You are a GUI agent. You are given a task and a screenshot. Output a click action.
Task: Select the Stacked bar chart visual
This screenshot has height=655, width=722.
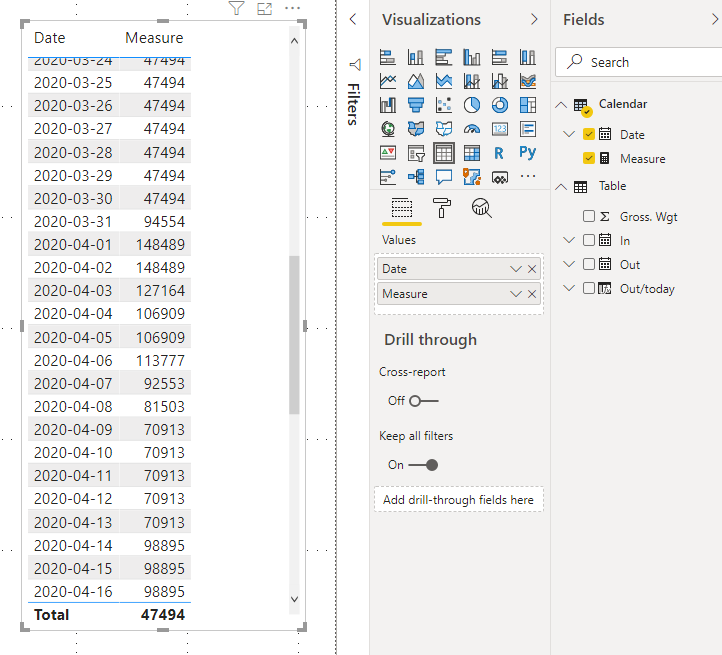[388, 58]
